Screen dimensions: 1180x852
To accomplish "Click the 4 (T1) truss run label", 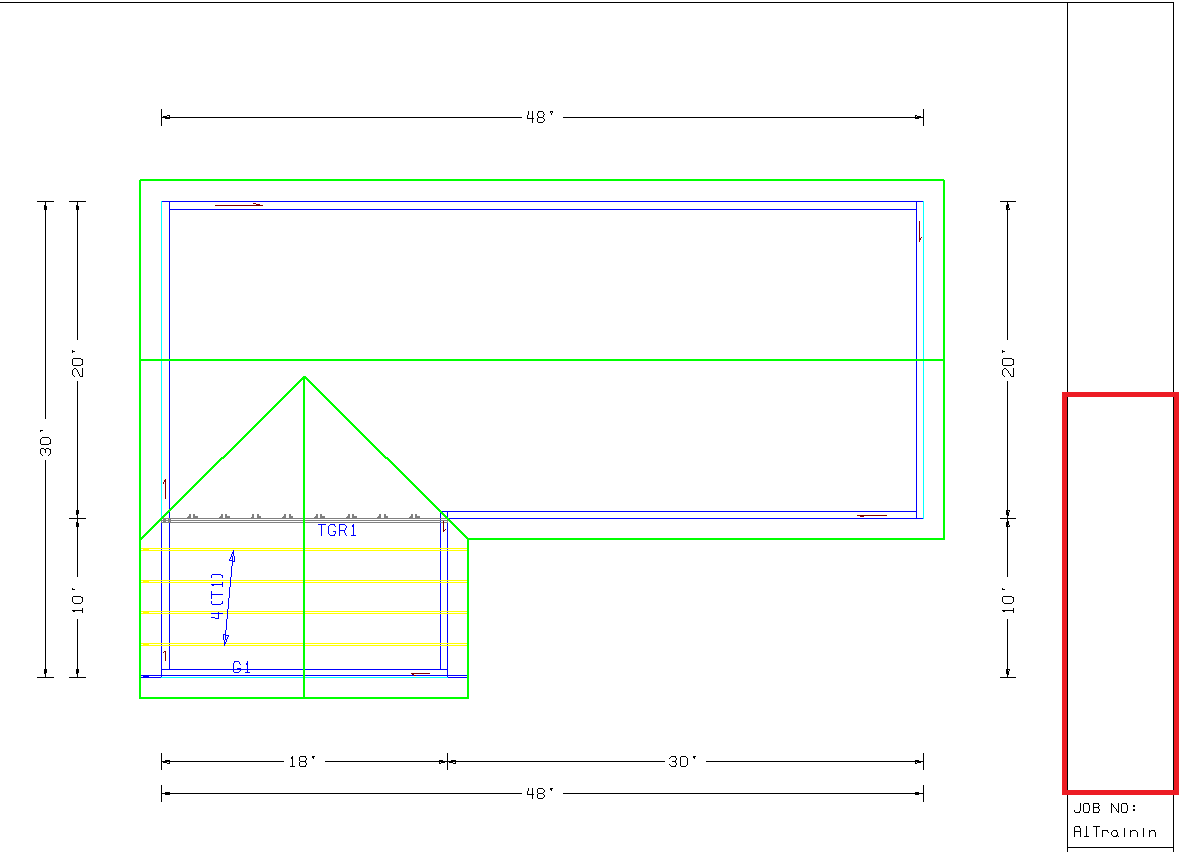I will pyautogui.click(x=217, y=597).
